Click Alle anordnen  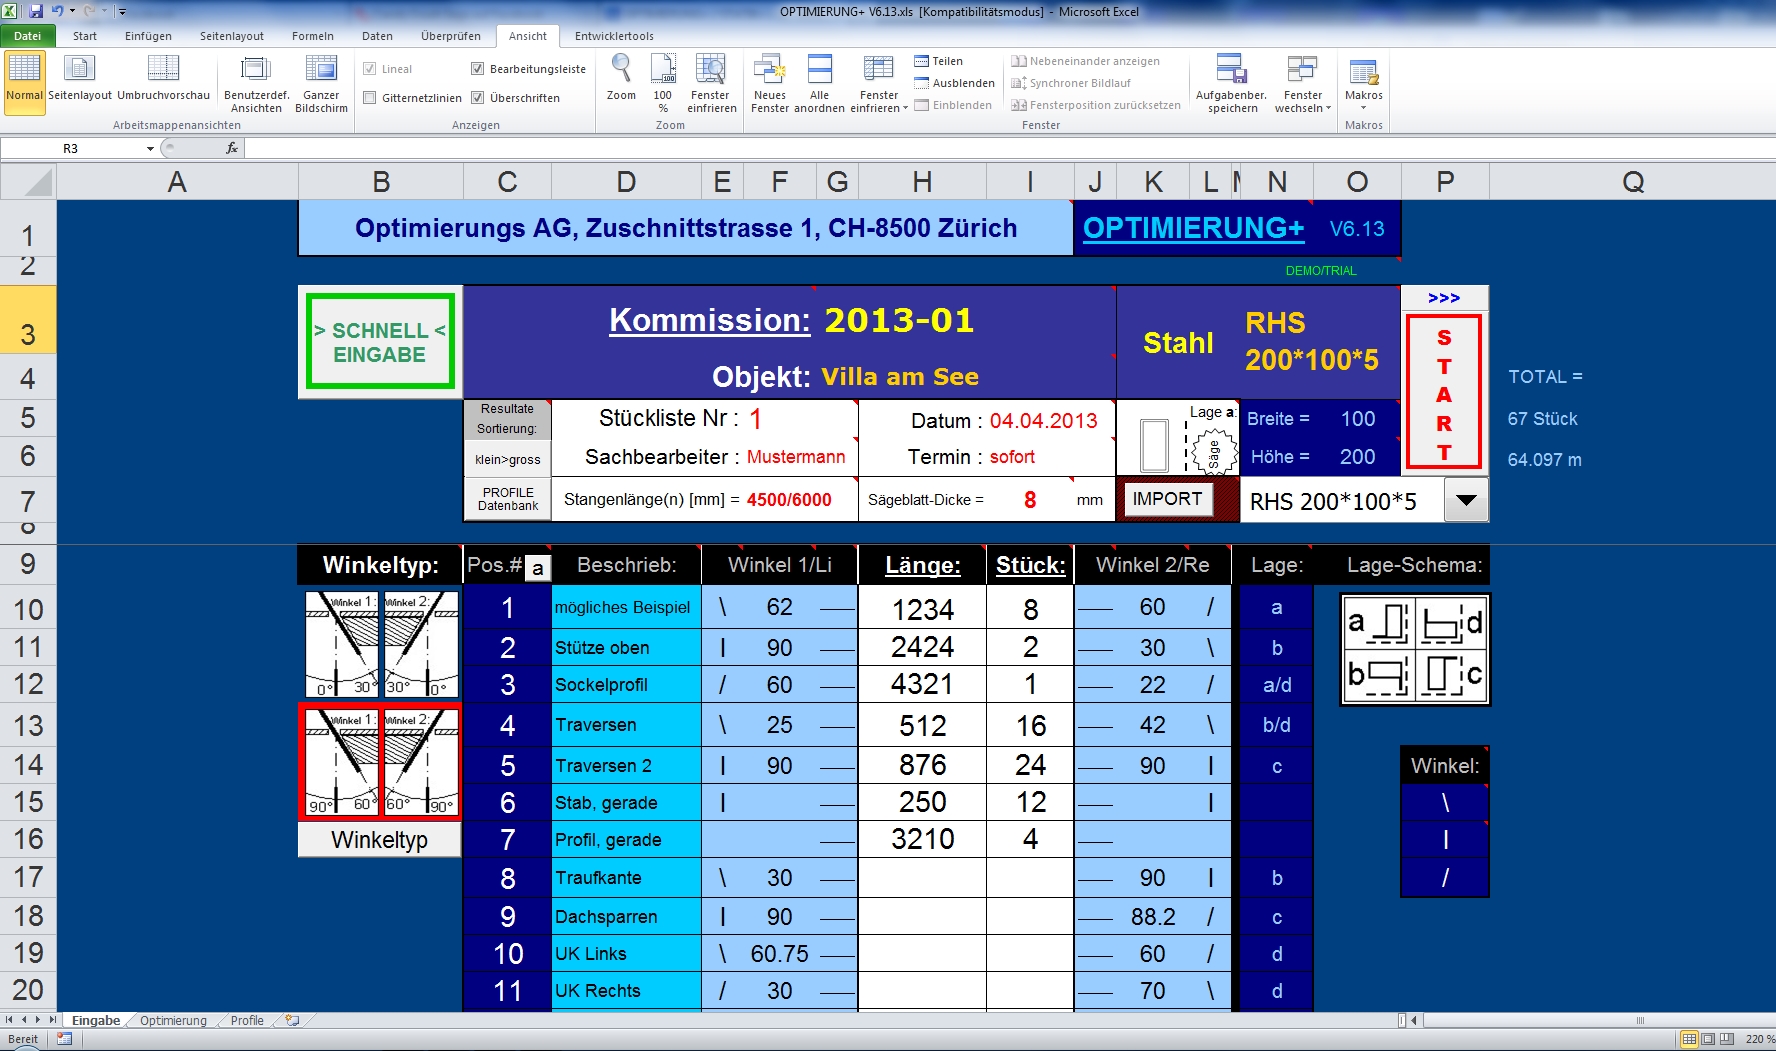819,82
